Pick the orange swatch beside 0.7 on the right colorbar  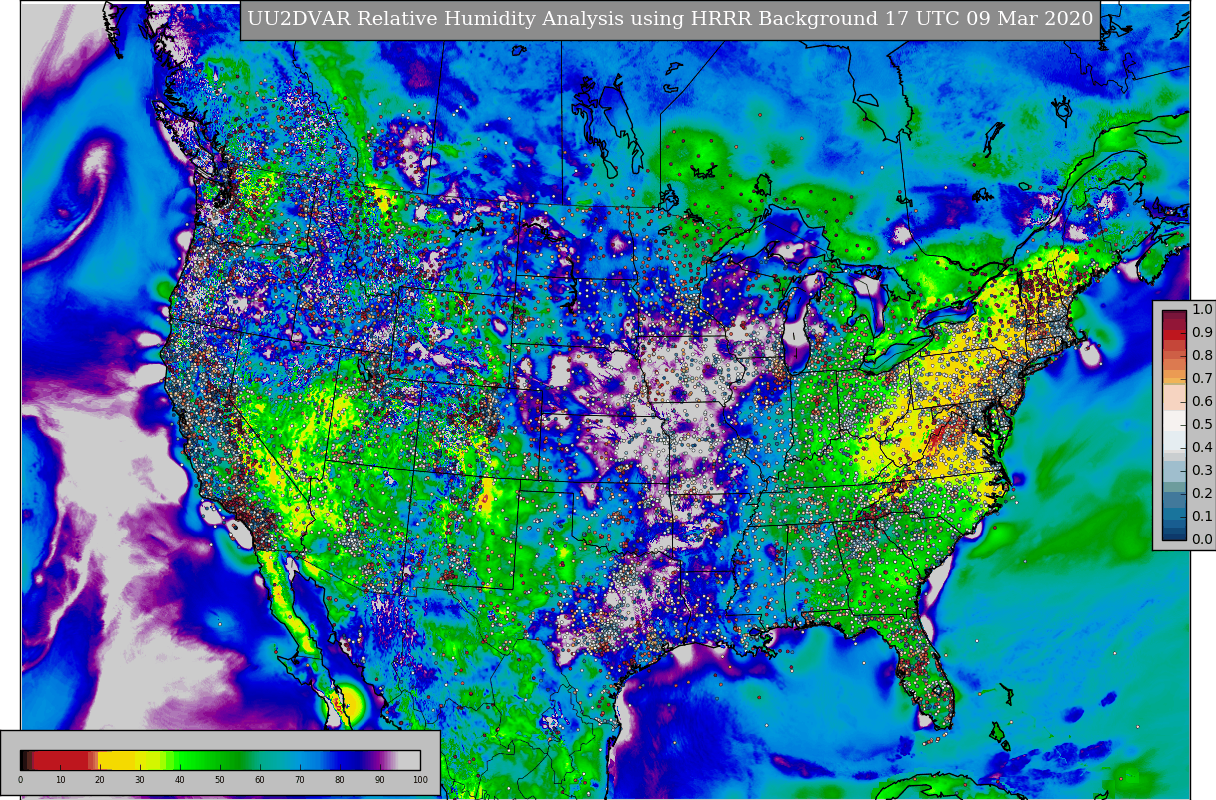(1174, 378)
